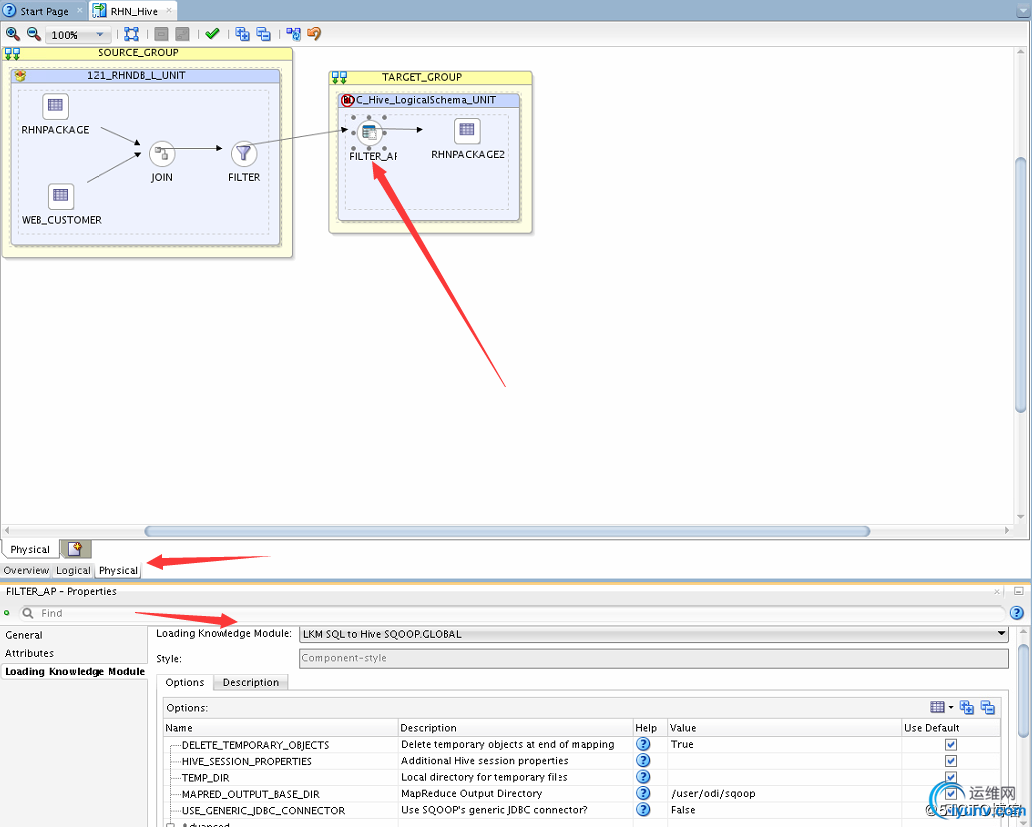The image size is (1032, 827).
Task: Open the Description tab
Action: (x=251, y=682)
